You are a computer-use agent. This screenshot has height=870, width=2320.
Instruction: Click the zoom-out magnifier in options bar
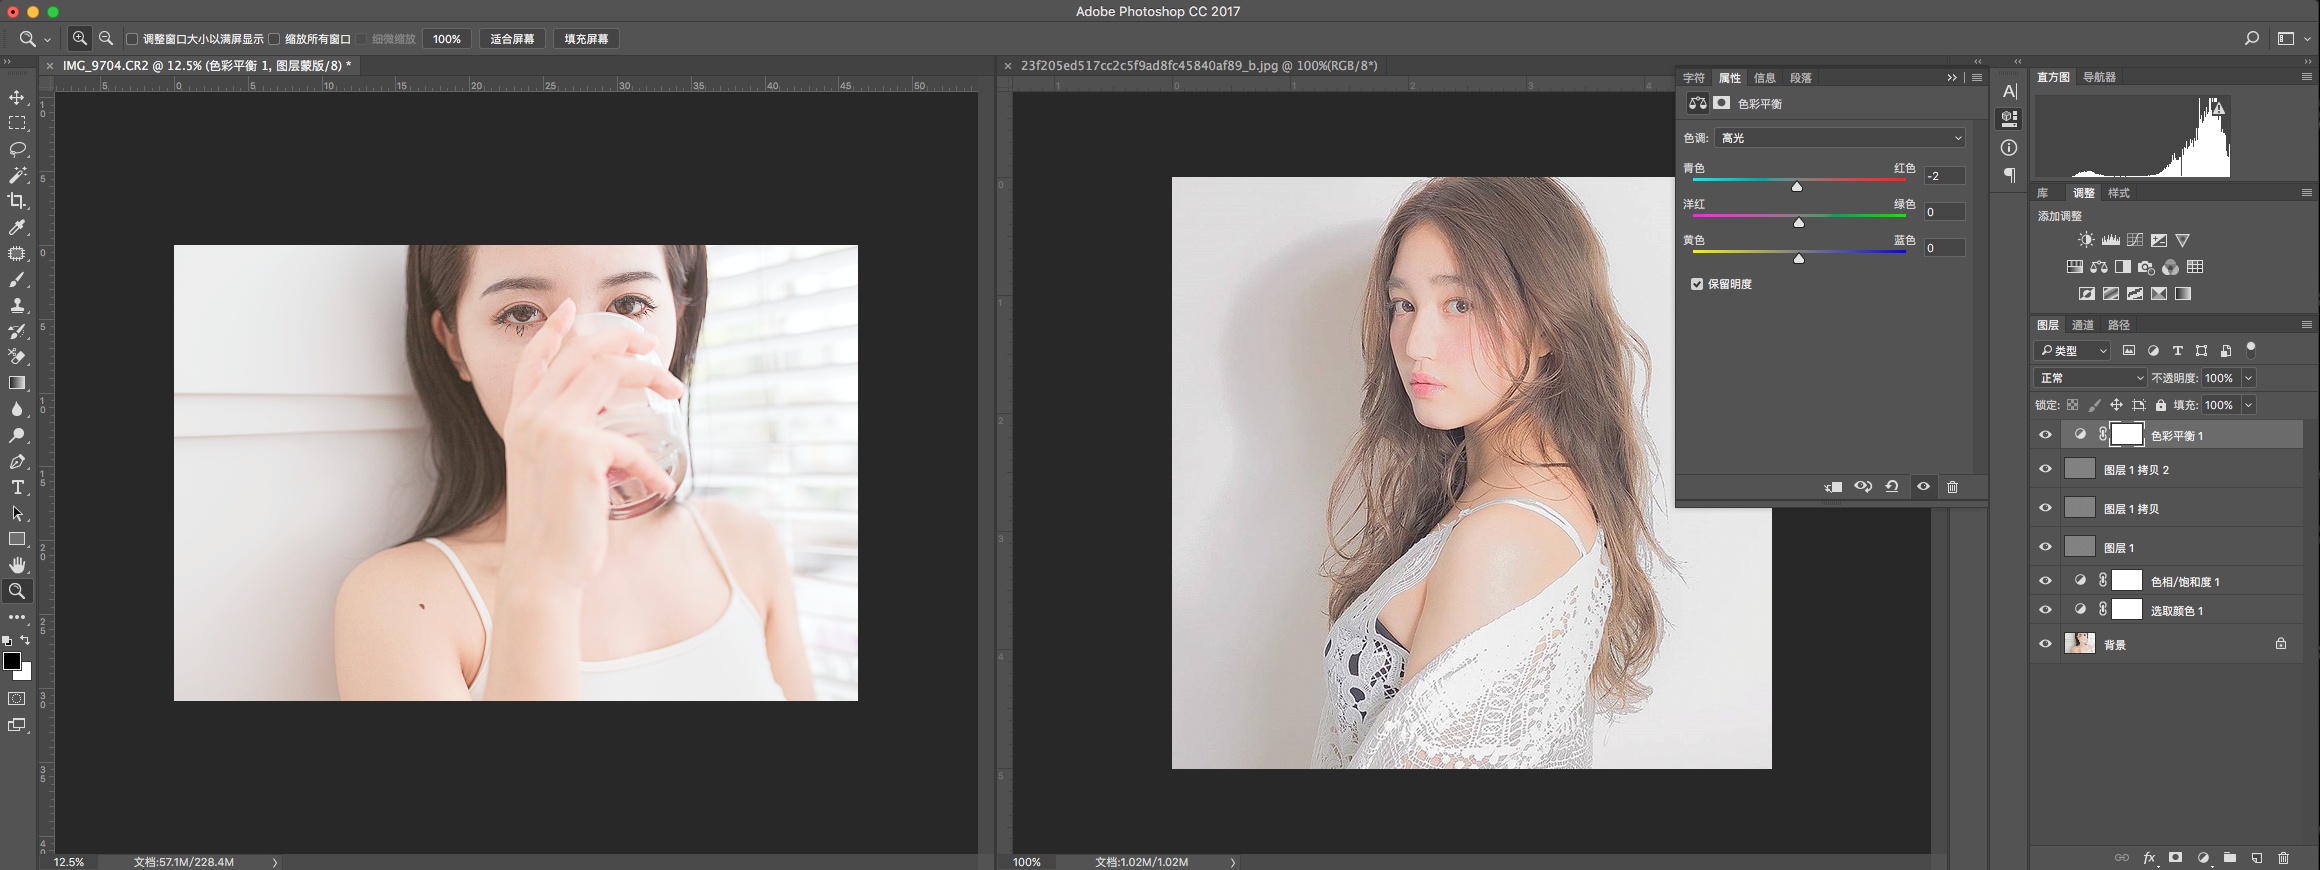pyautogui.click(x=106, y=38)
